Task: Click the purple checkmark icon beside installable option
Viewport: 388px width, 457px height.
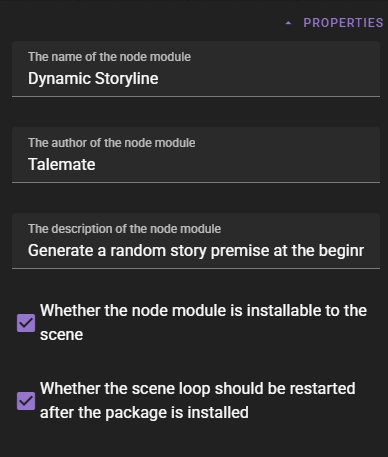Action: [x=26, y=323]
